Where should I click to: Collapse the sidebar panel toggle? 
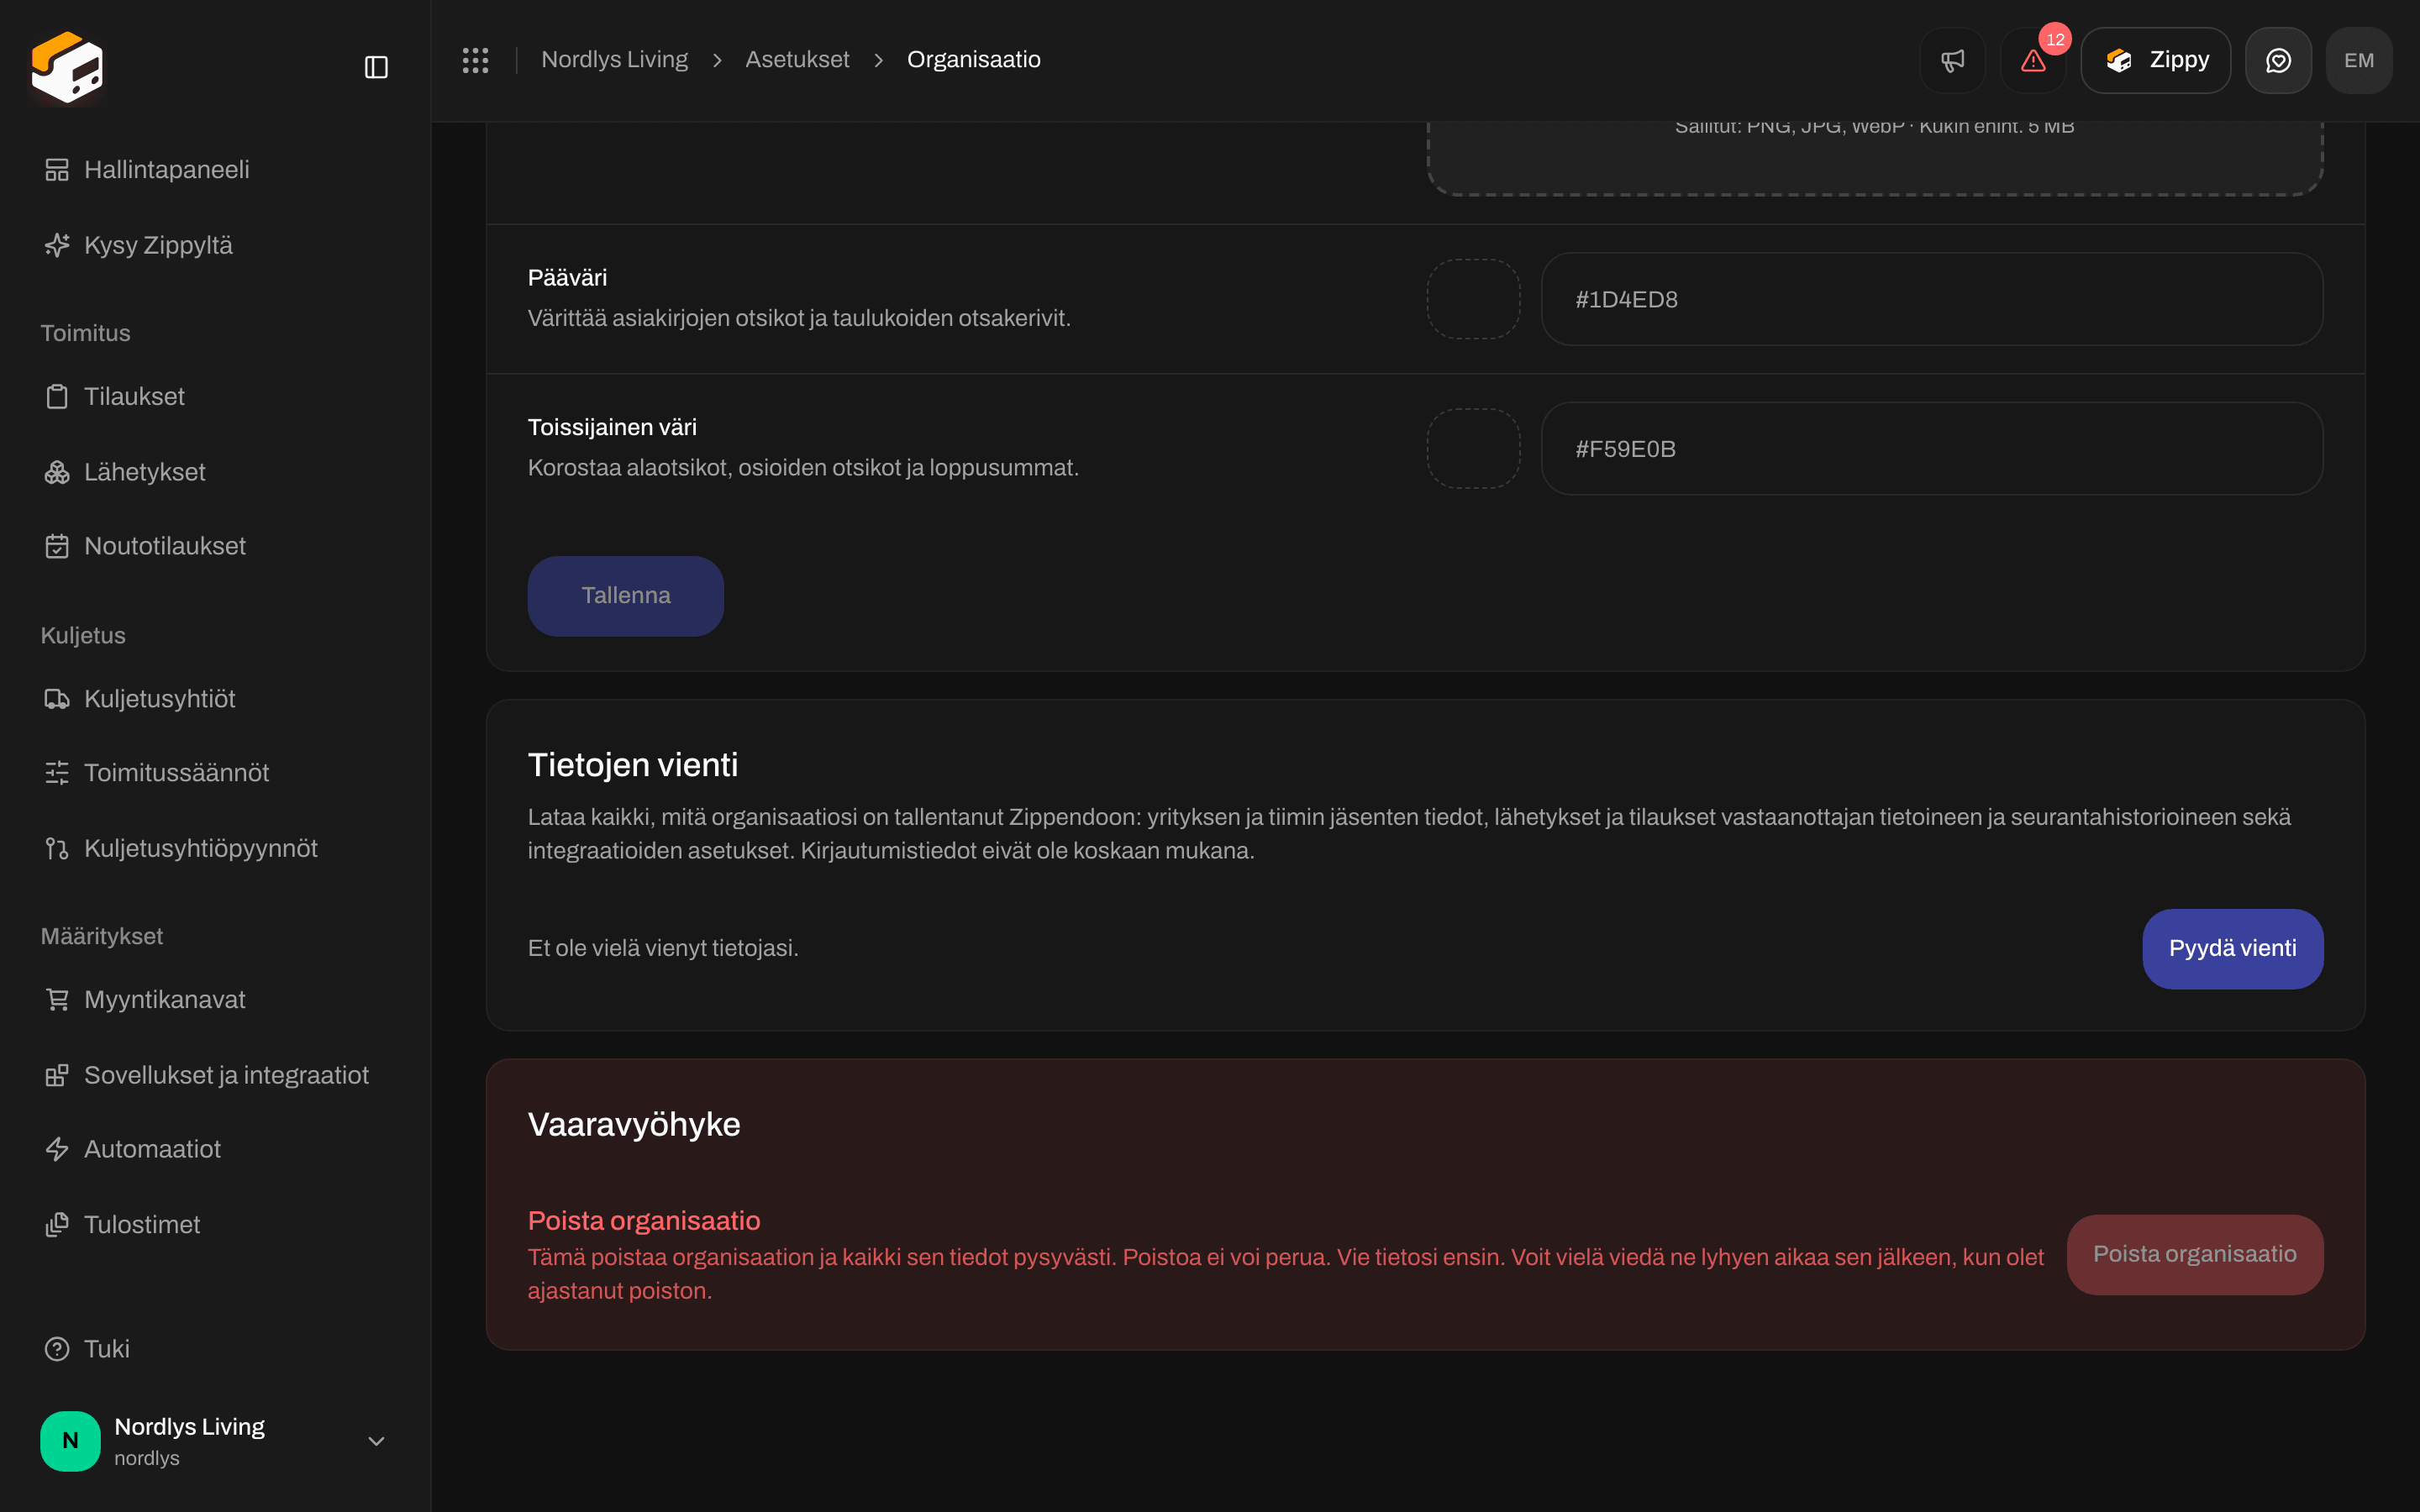click(x=376, y=67)
